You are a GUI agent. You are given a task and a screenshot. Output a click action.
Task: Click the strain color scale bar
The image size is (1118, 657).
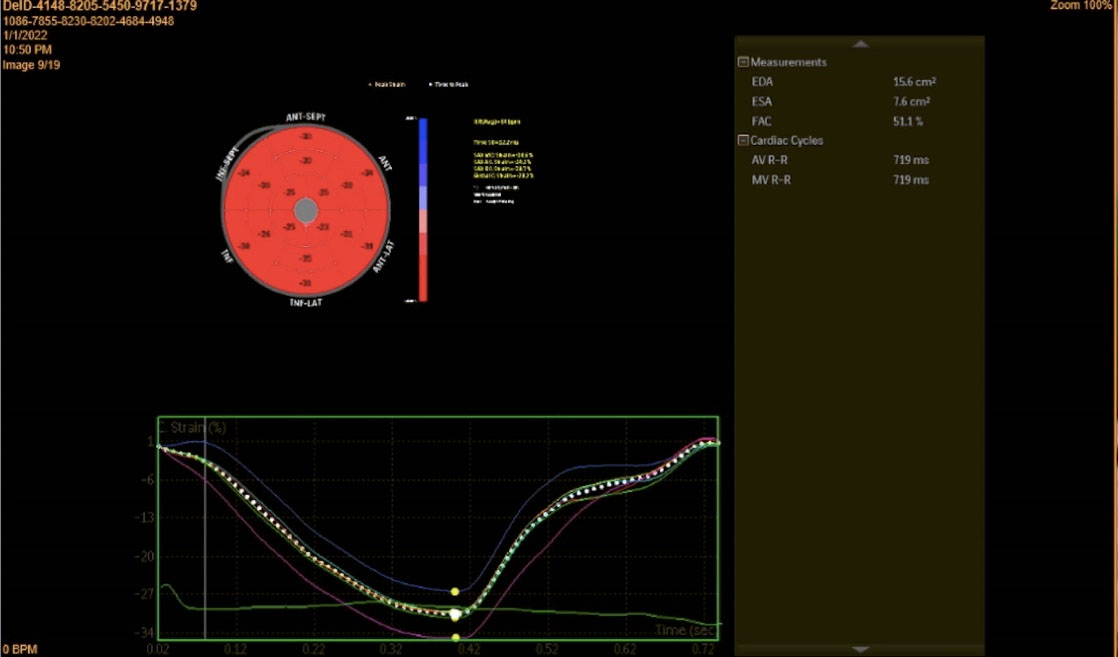point(423,209)
